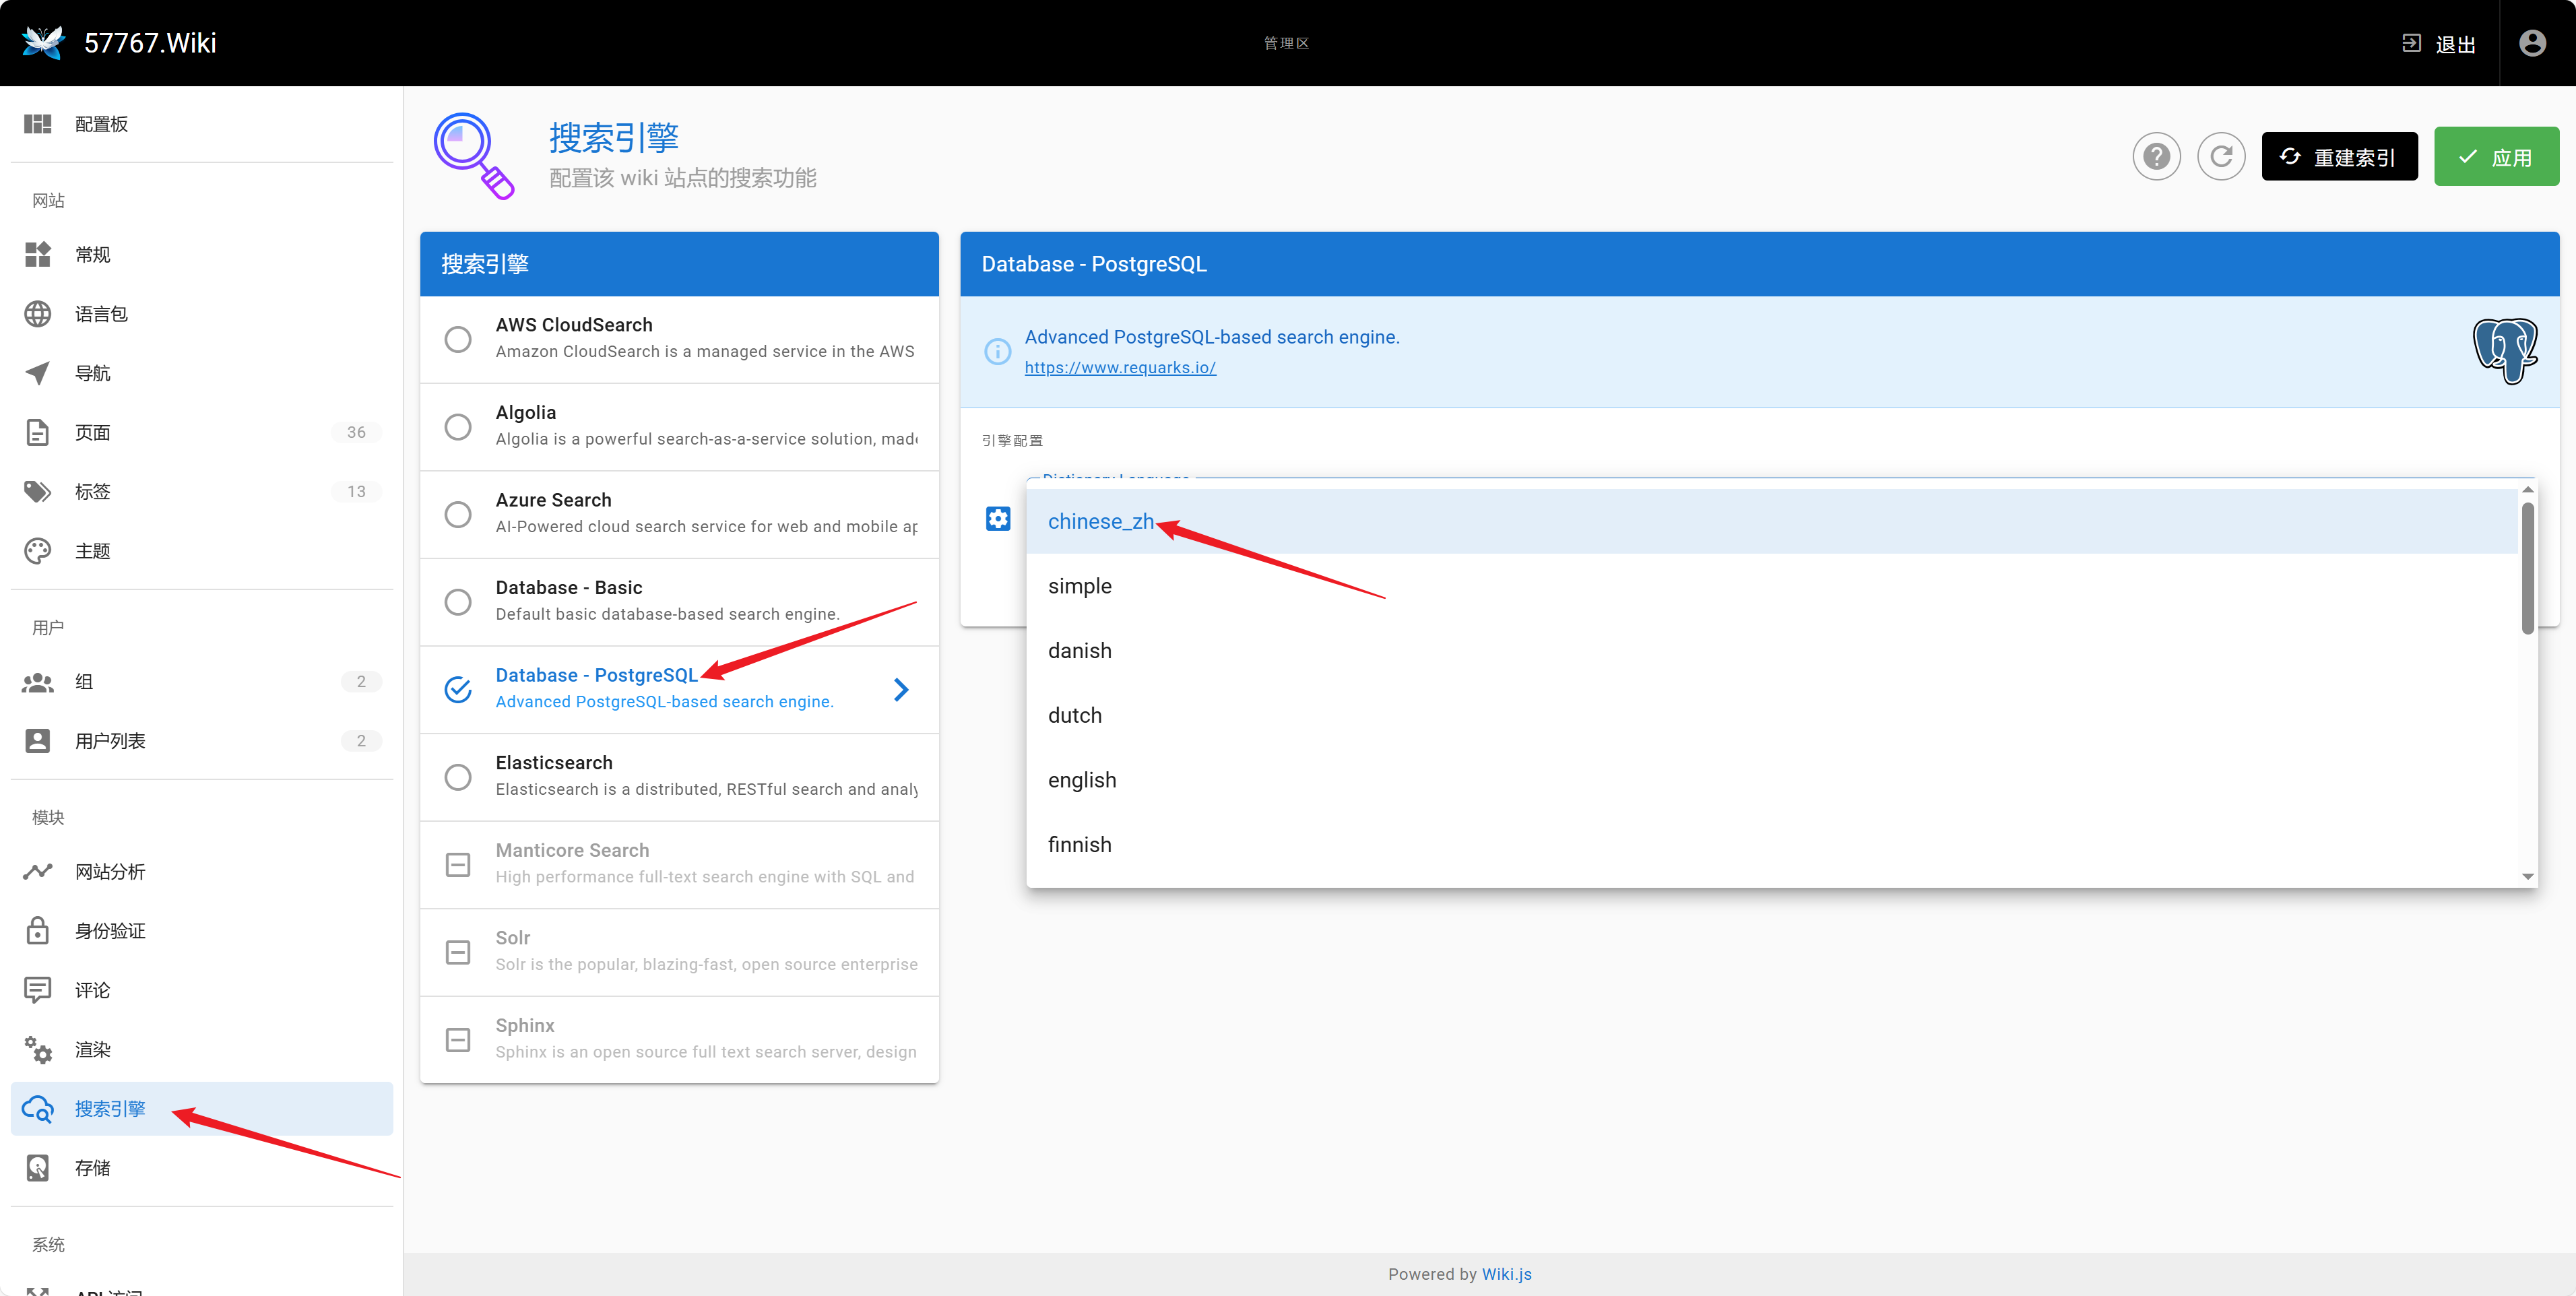Viewport: 2576px width, 1296px height.
Task: Click the 主题 palette icon
Action: coord(37,551)
